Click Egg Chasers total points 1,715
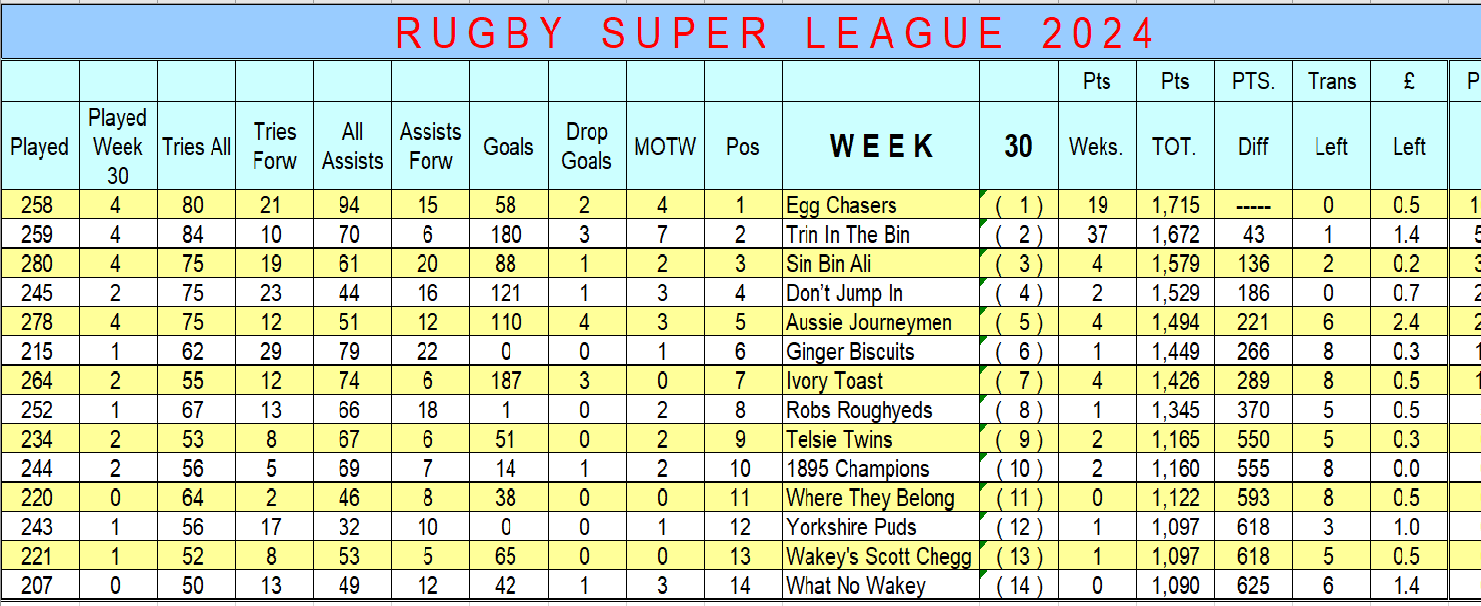 pyautogui.click(x=1175, y=205)
